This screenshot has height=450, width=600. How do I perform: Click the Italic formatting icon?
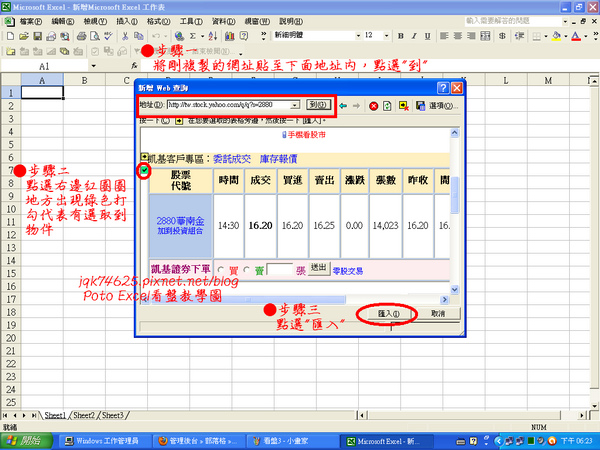tap(414, 36)
